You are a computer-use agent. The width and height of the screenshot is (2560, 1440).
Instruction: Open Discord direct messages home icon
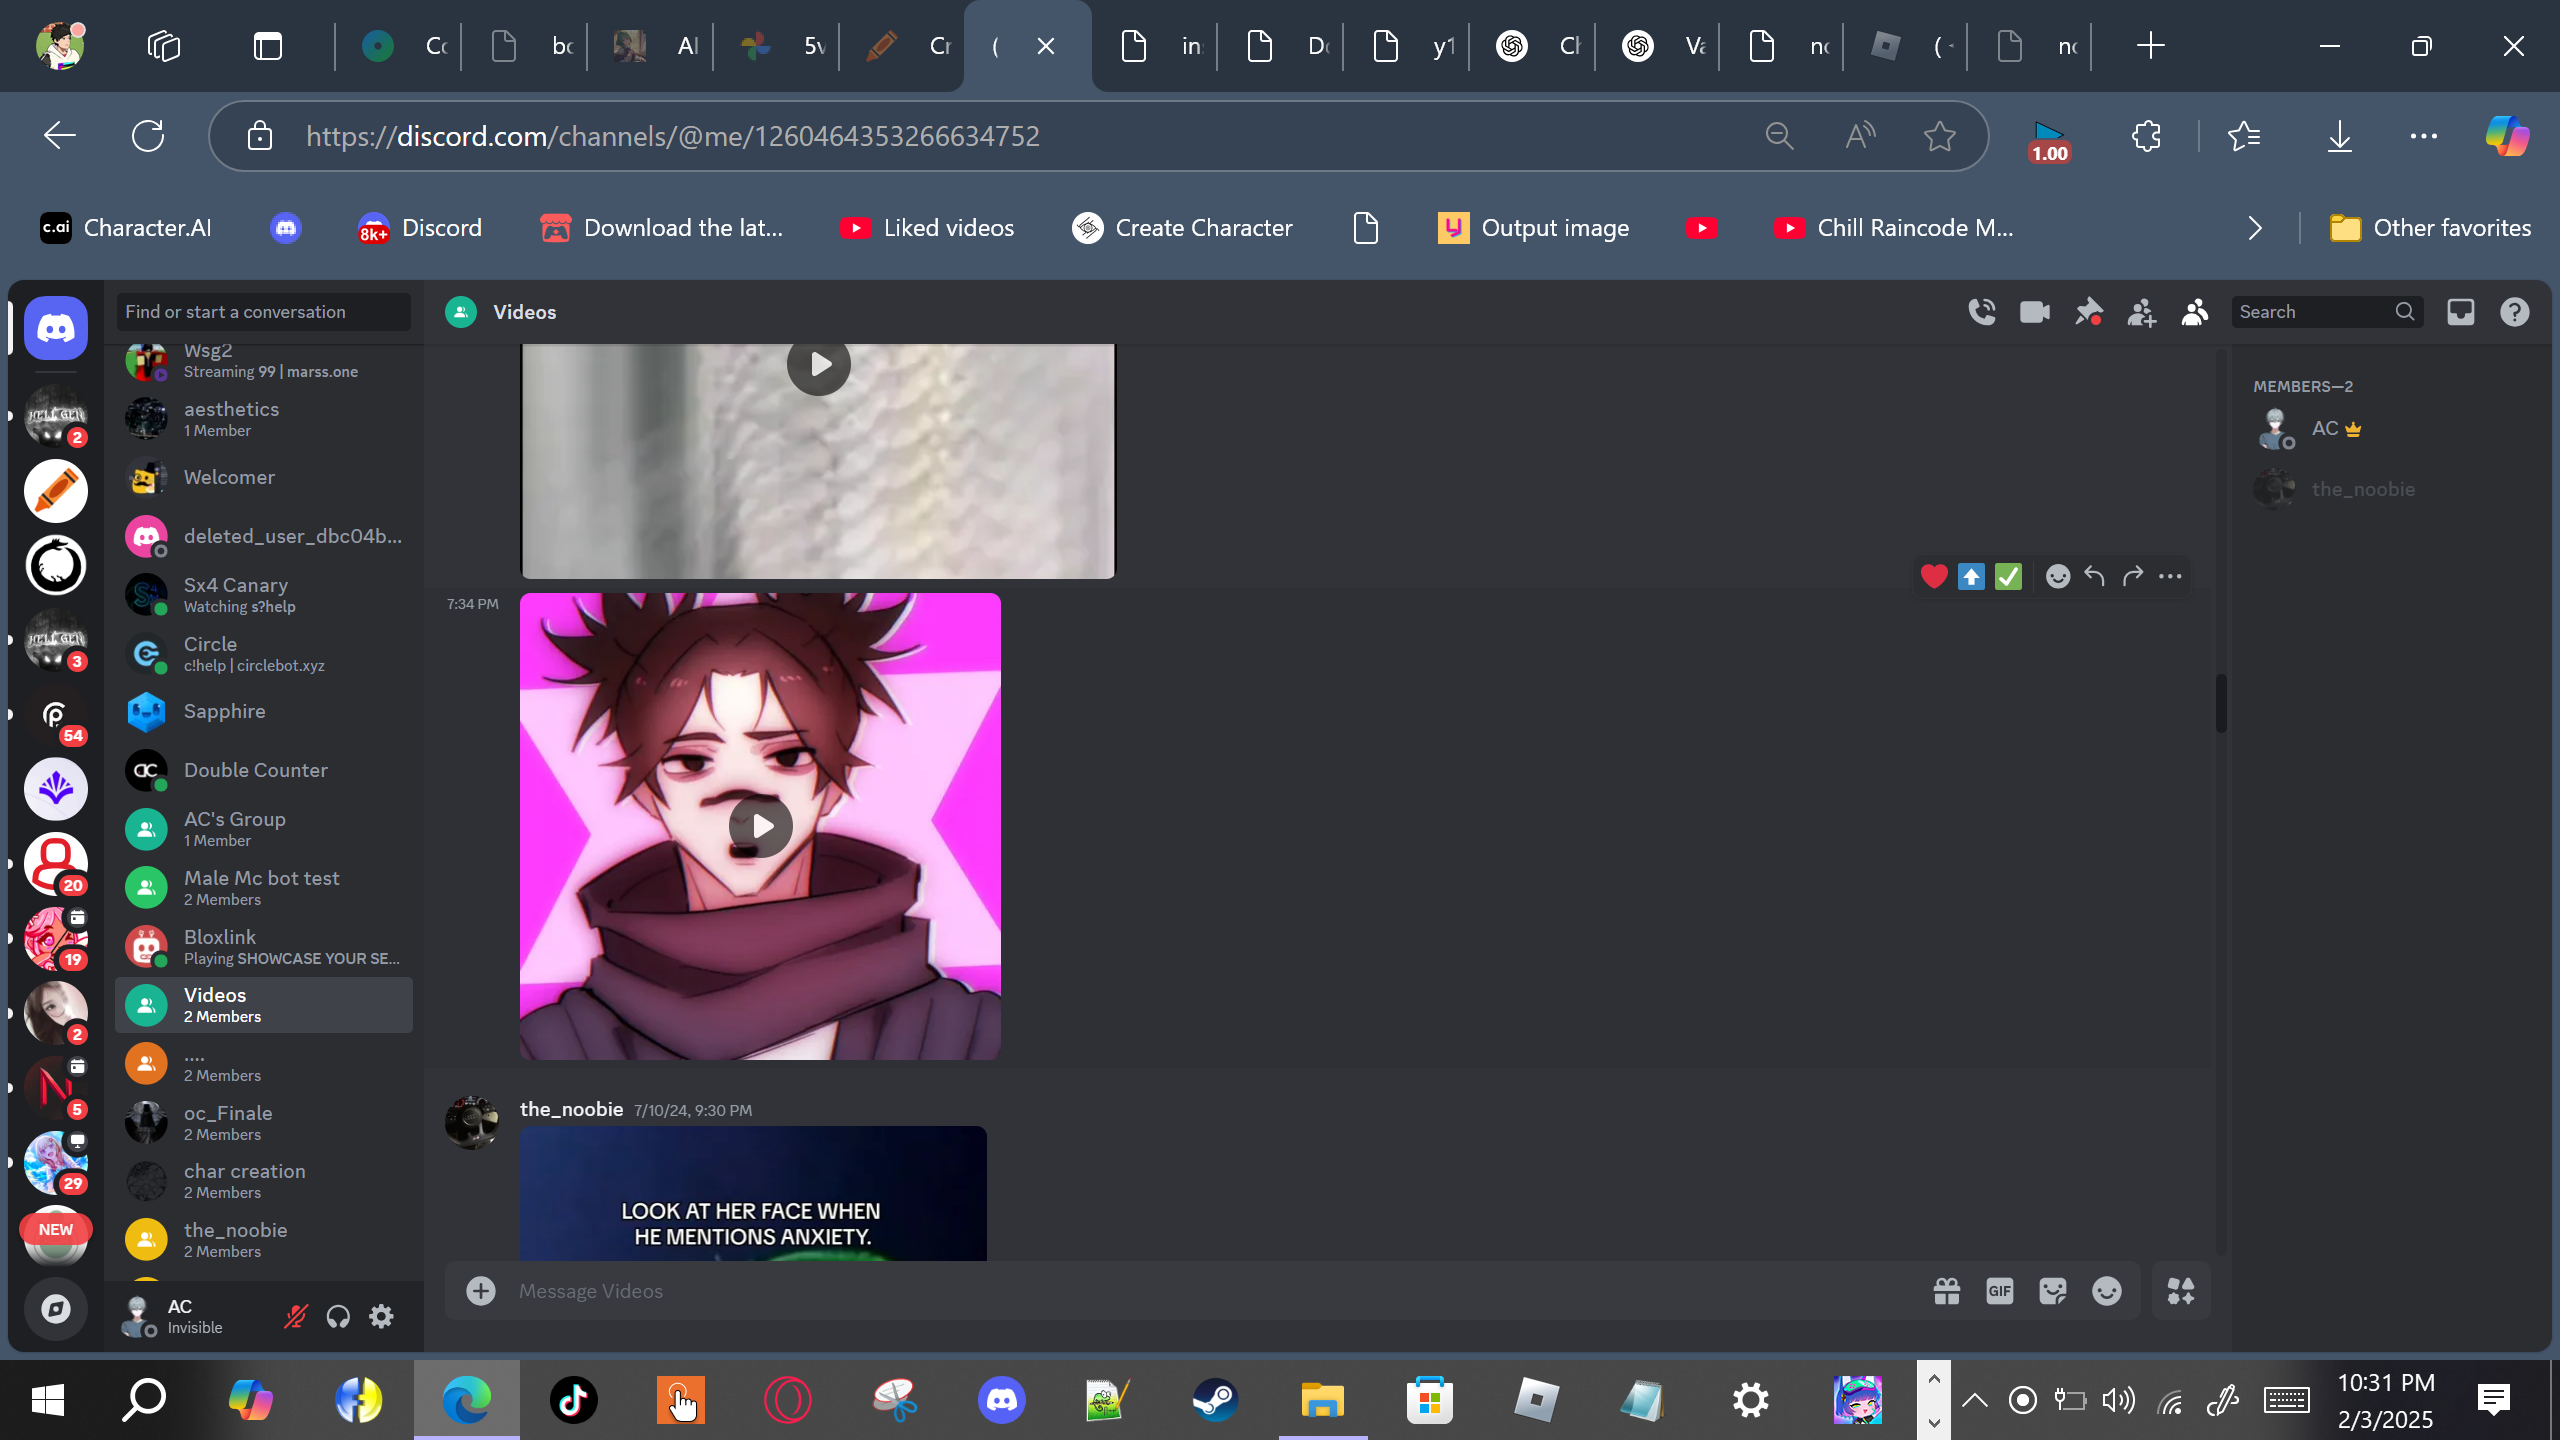pos(56,328)
